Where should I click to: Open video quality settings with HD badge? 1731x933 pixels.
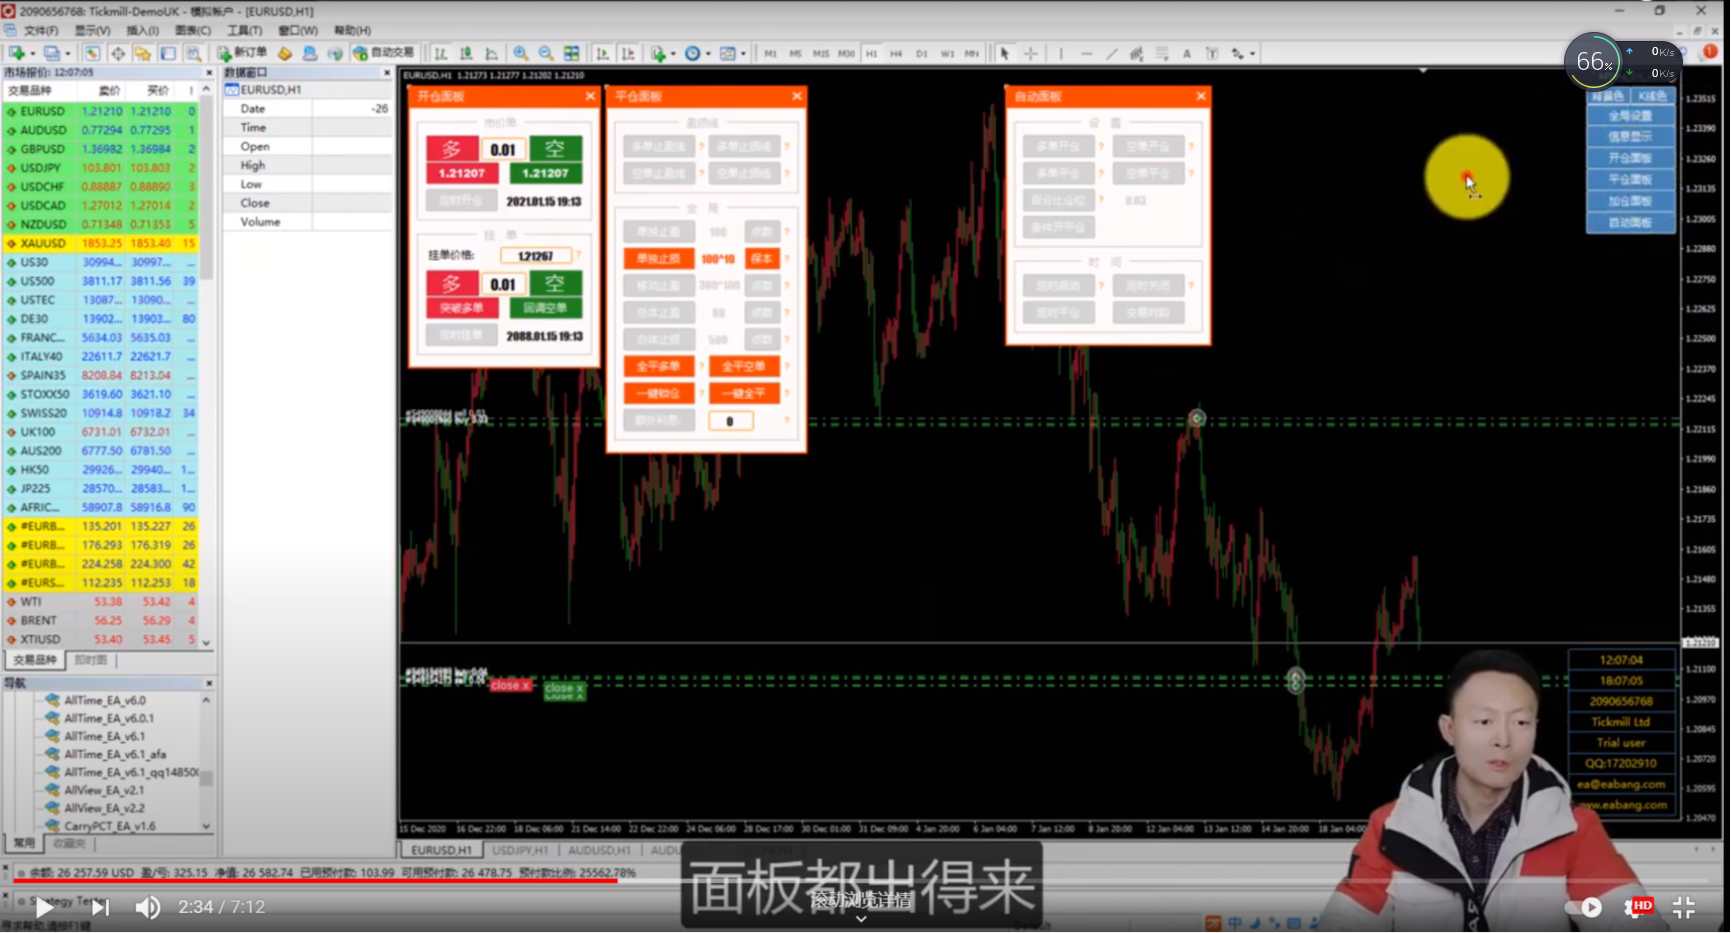tap(1637, 907)
